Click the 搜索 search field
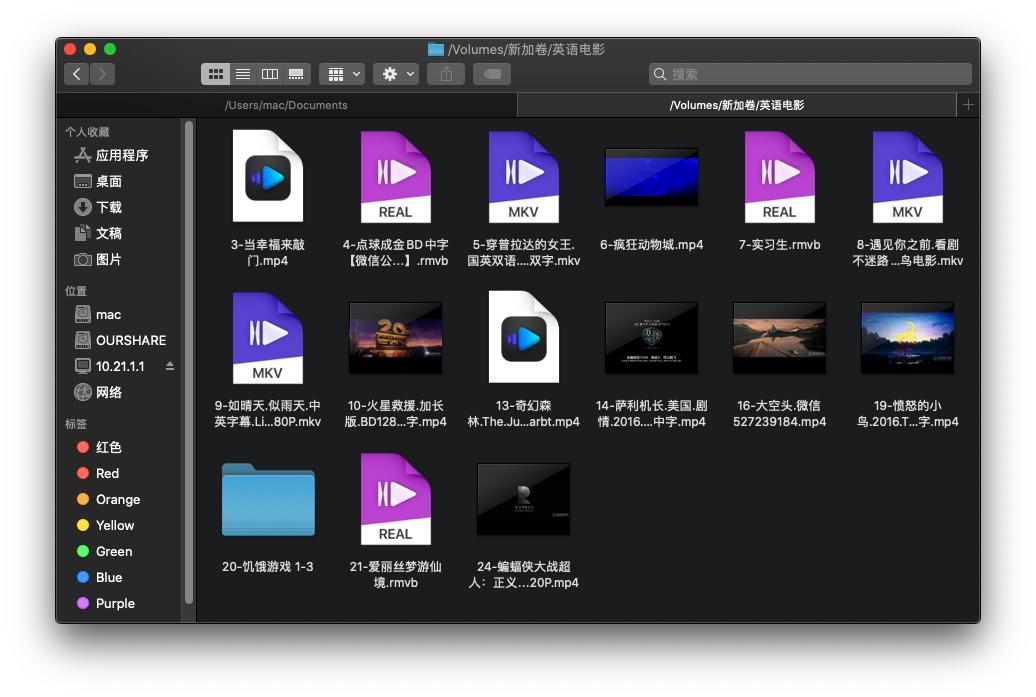 click(x=810, y=73)
